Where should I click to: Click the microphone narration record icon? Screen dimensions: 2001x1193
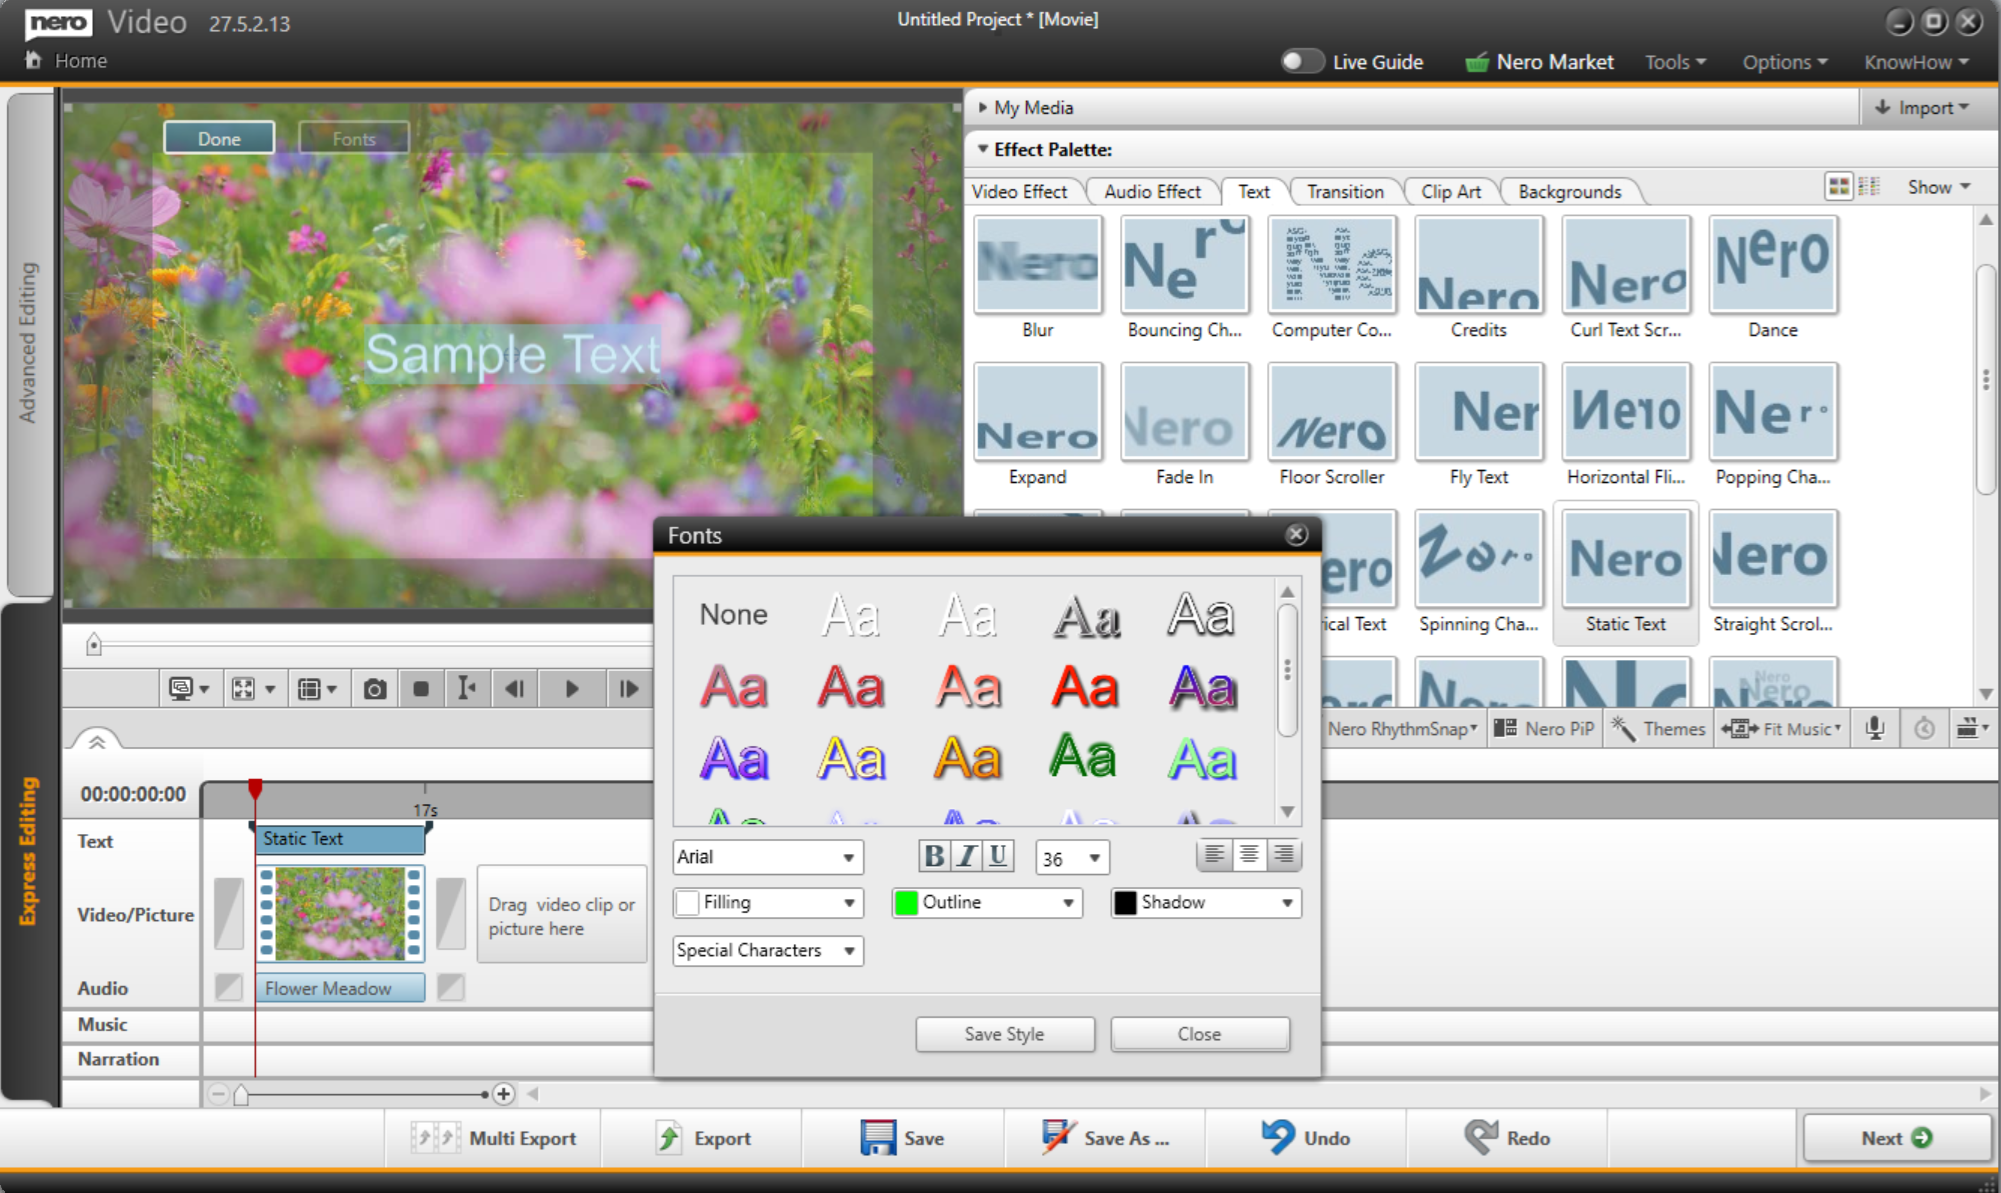(1874, 728)
